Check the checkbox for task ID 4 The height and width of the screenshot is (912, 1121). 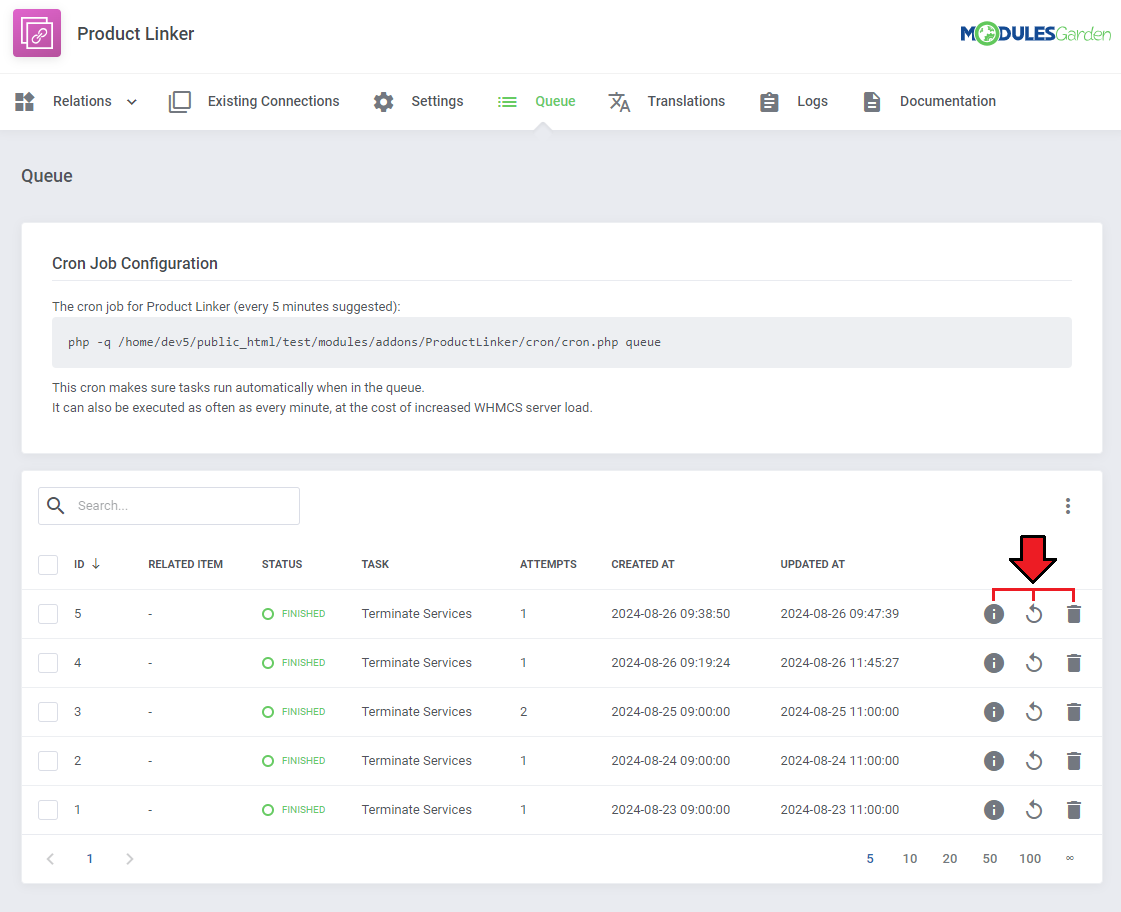click(48, 663)
